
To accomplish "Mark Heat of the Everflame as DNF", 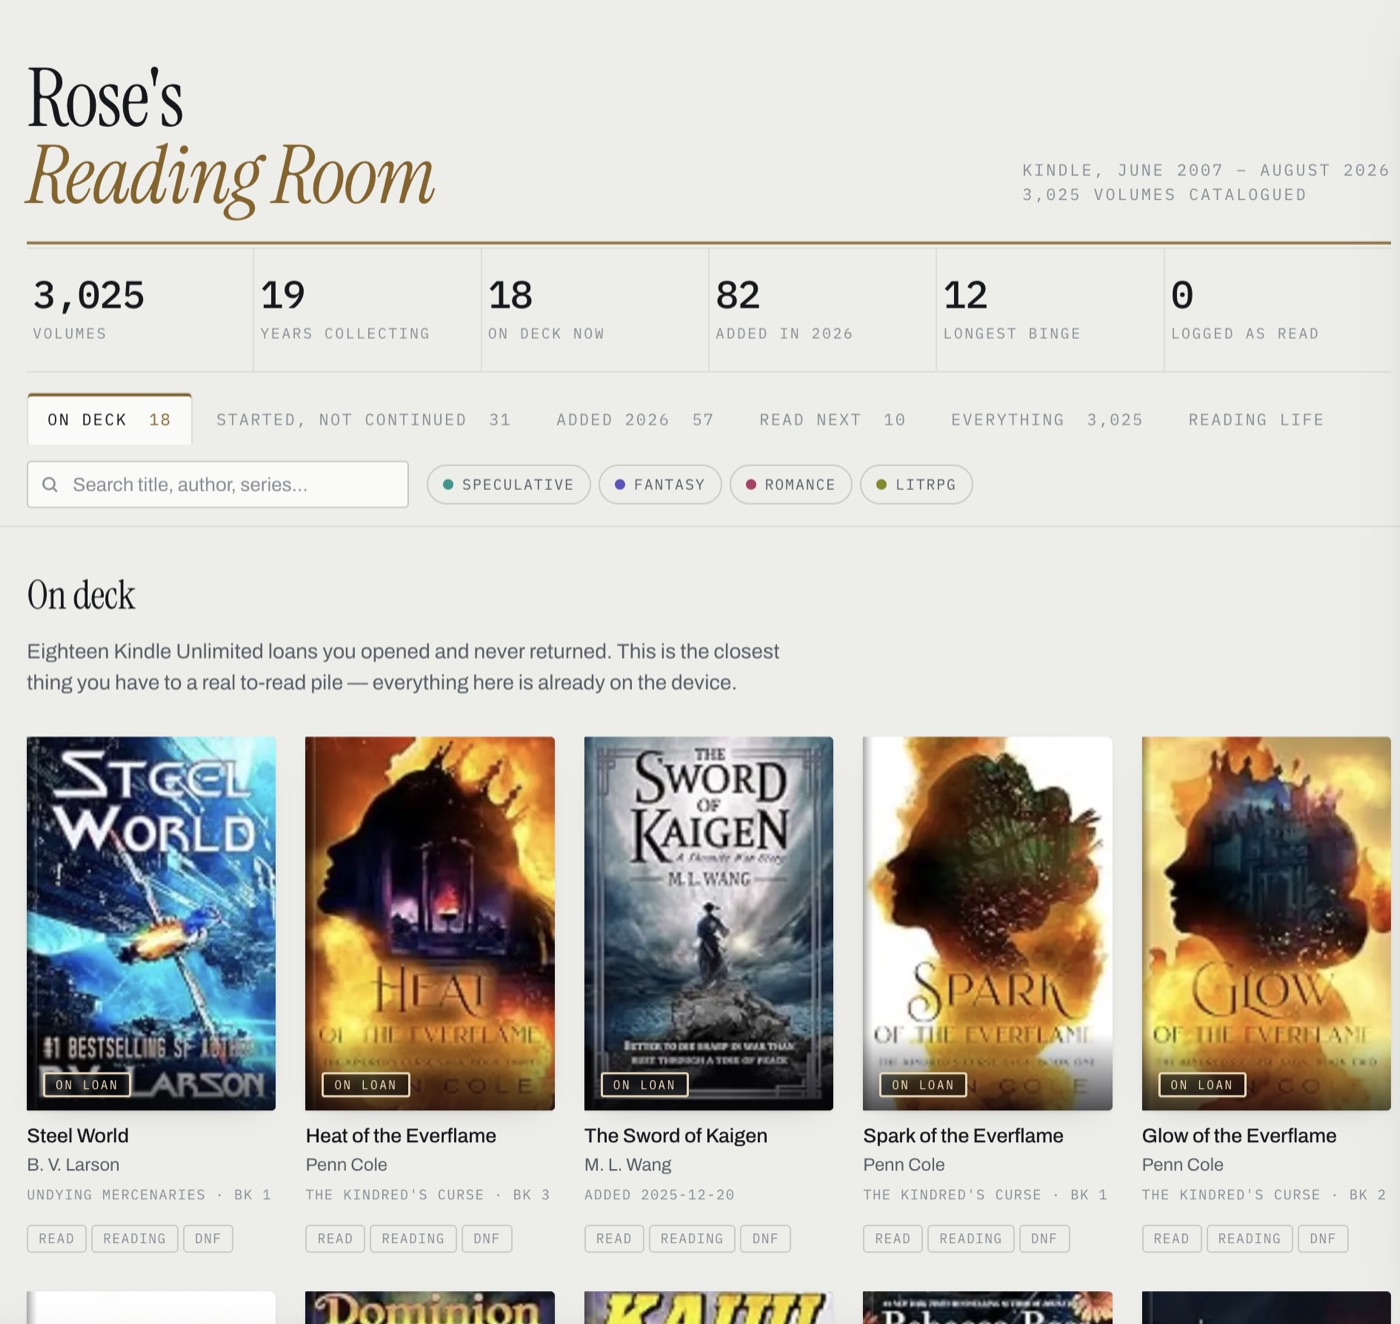I will pos(487,1239).
